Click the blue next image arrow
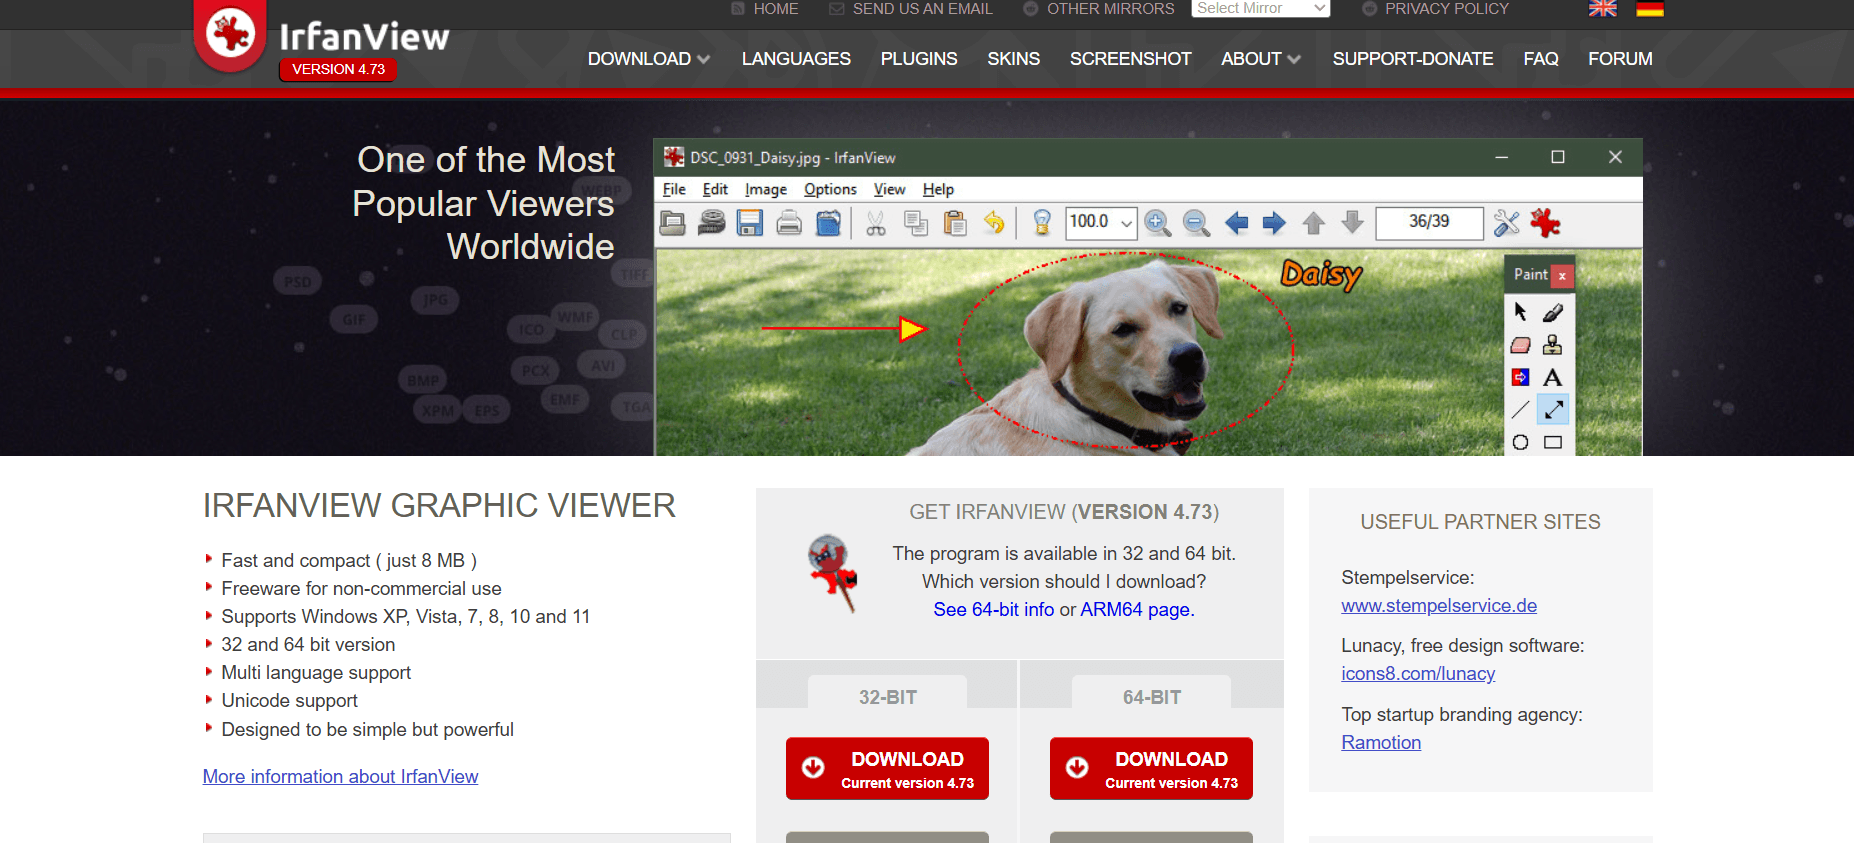The width and height of the screenshot is (1854, 843). [1274, 223]
